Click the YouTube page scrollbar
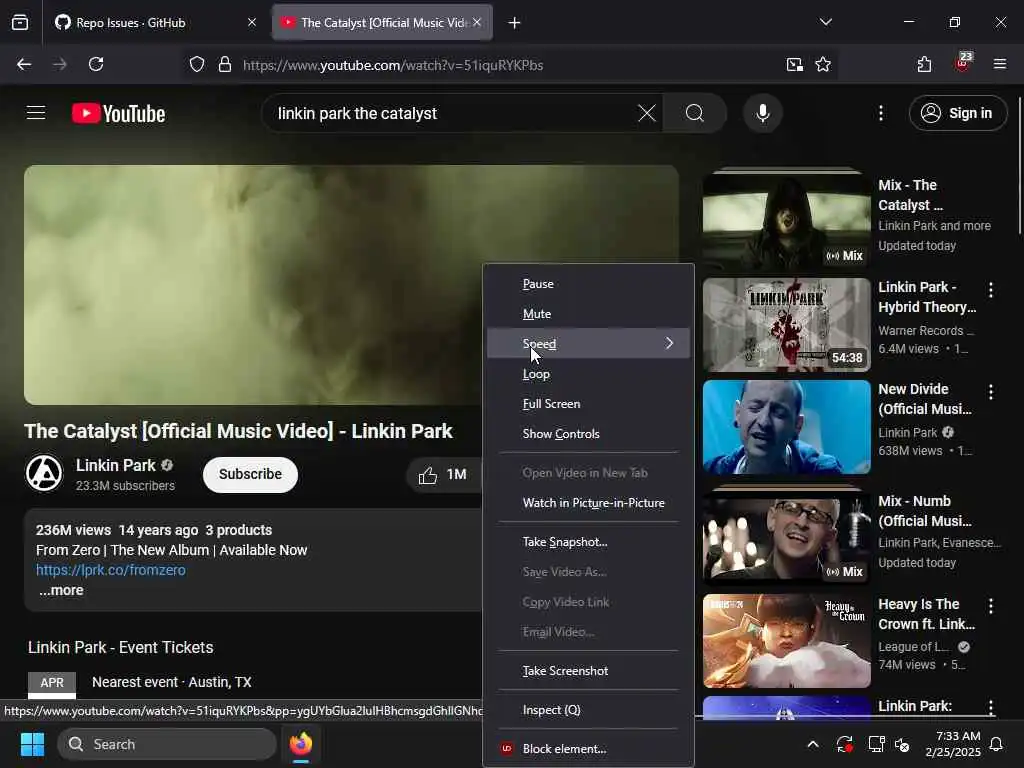 1019,166
